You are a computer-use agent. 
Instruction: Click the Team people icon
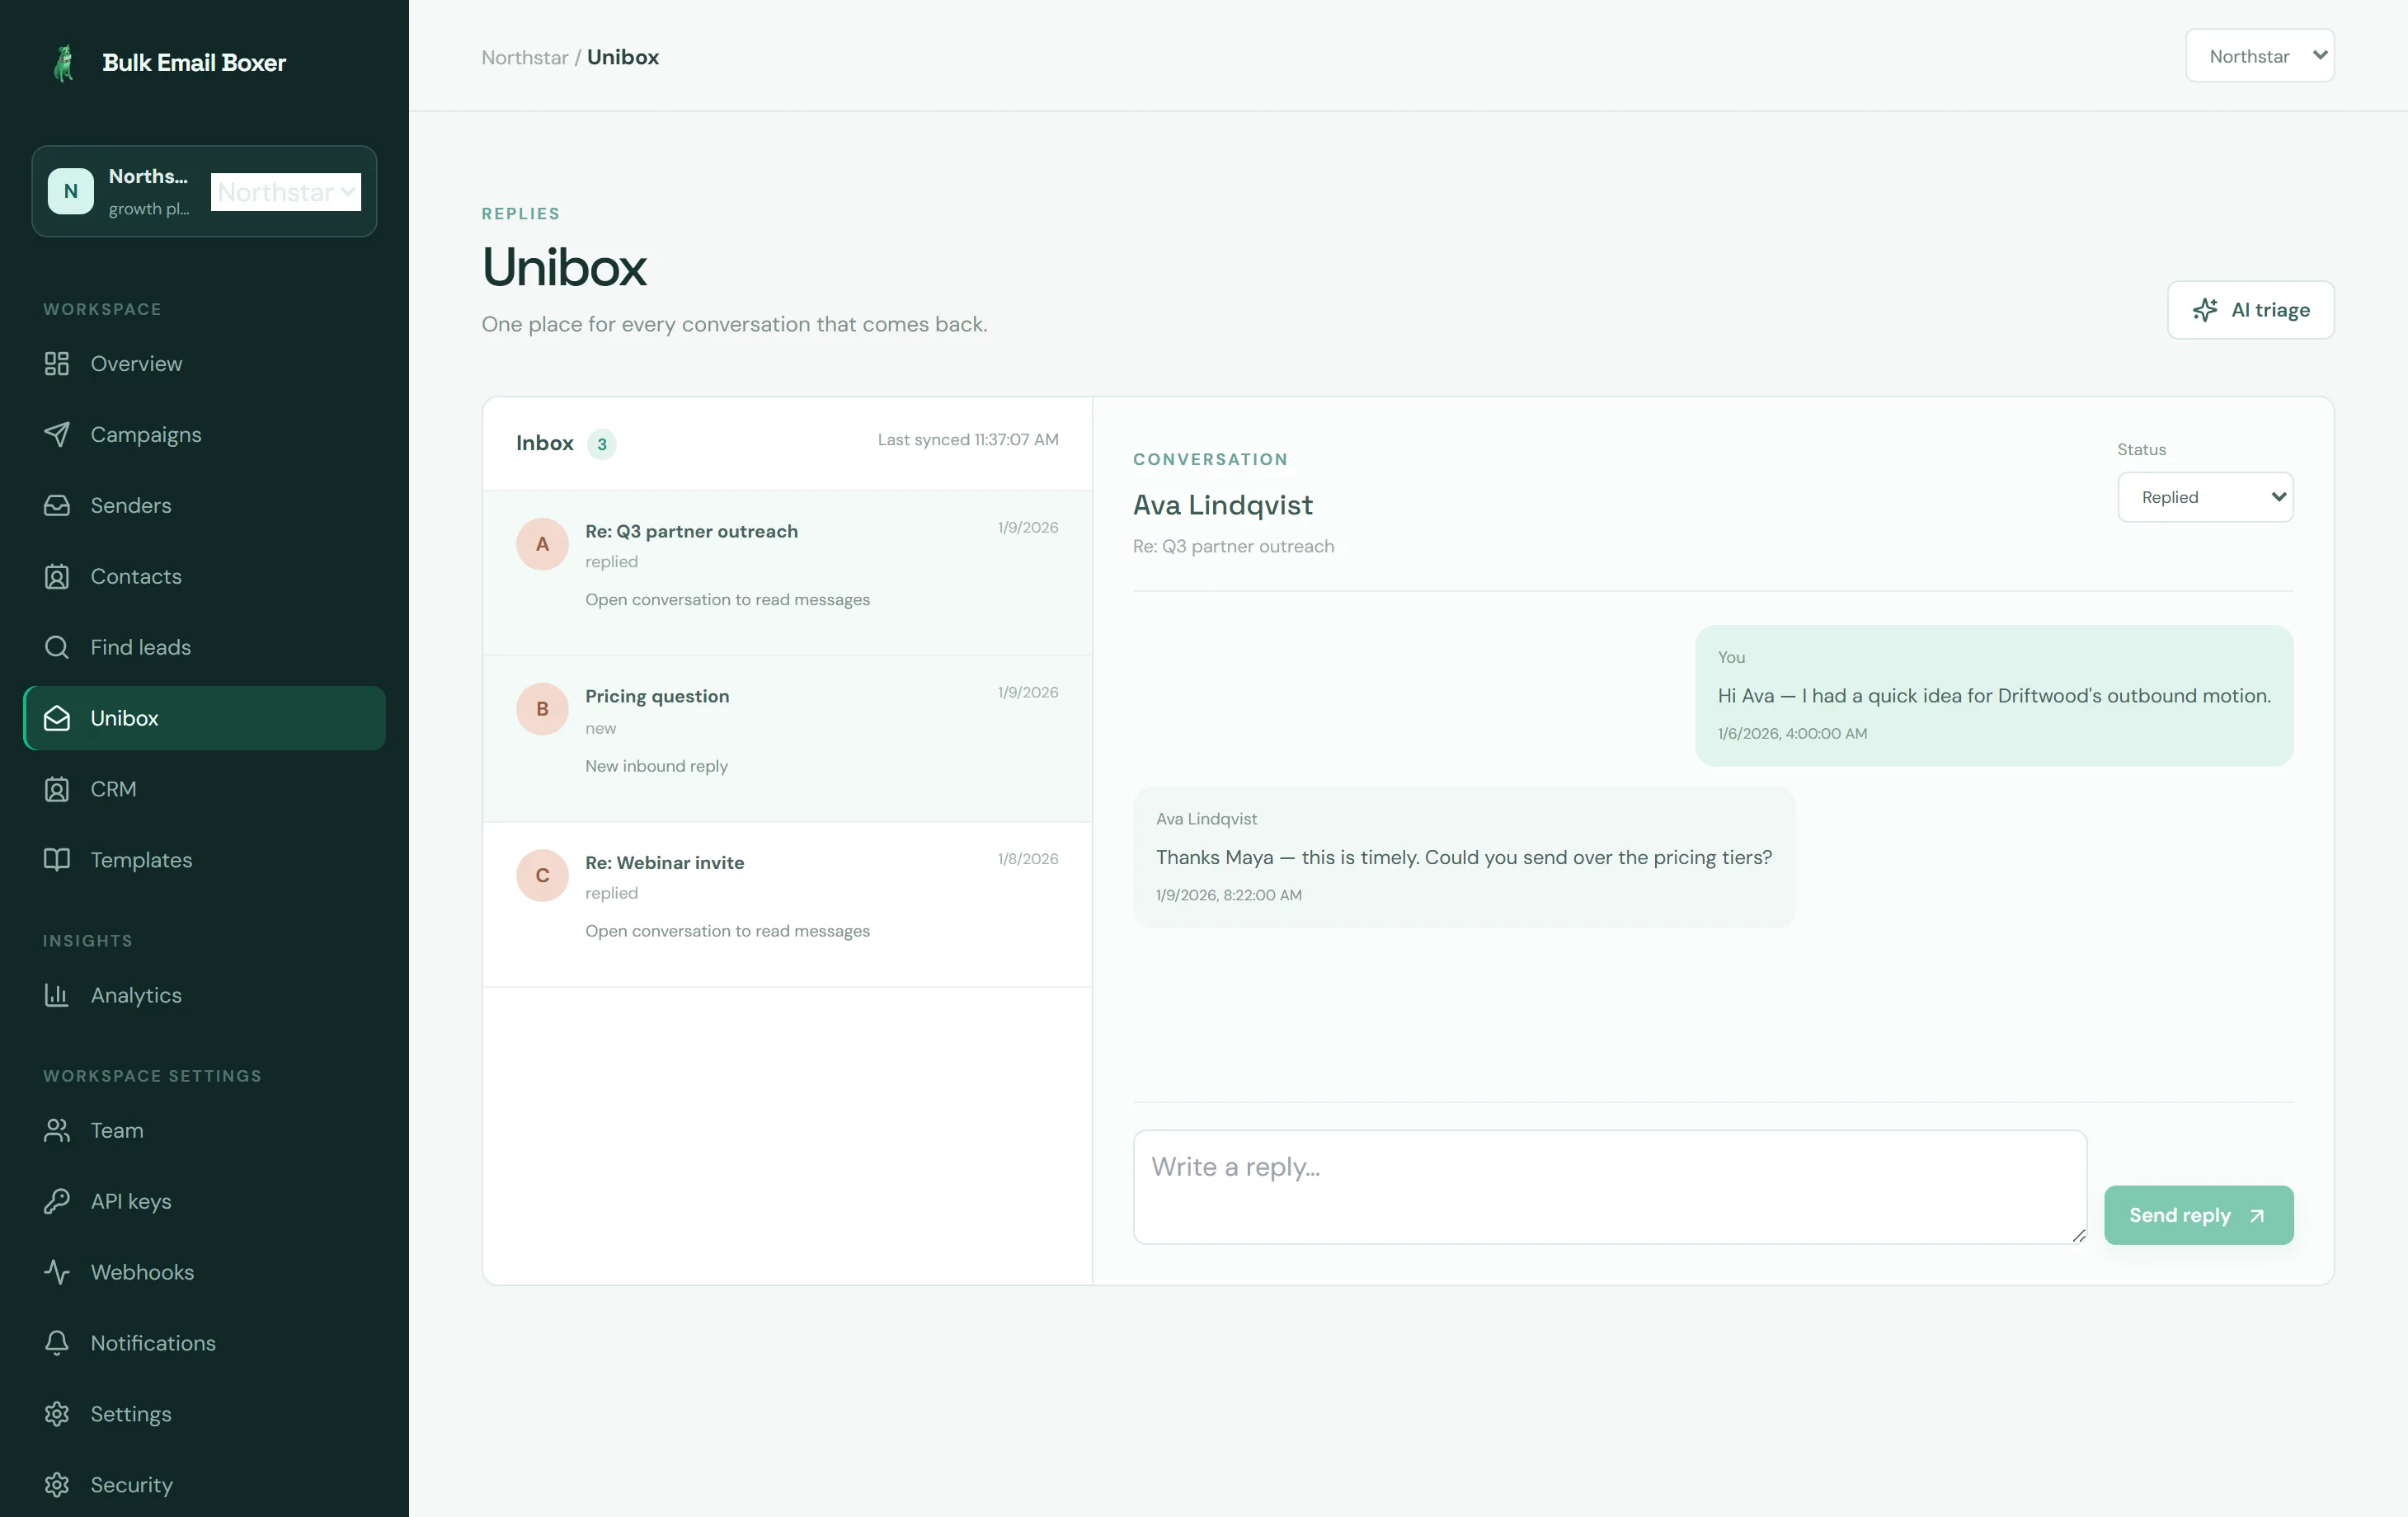(57, 1130)
